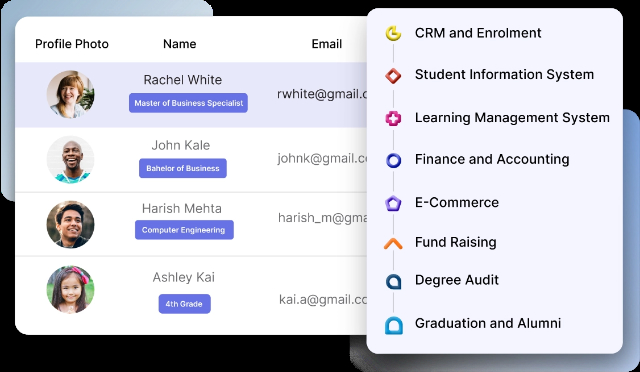Click the Name column header
This screenshot has height=372, width=640.
click(x=180, y=44)
